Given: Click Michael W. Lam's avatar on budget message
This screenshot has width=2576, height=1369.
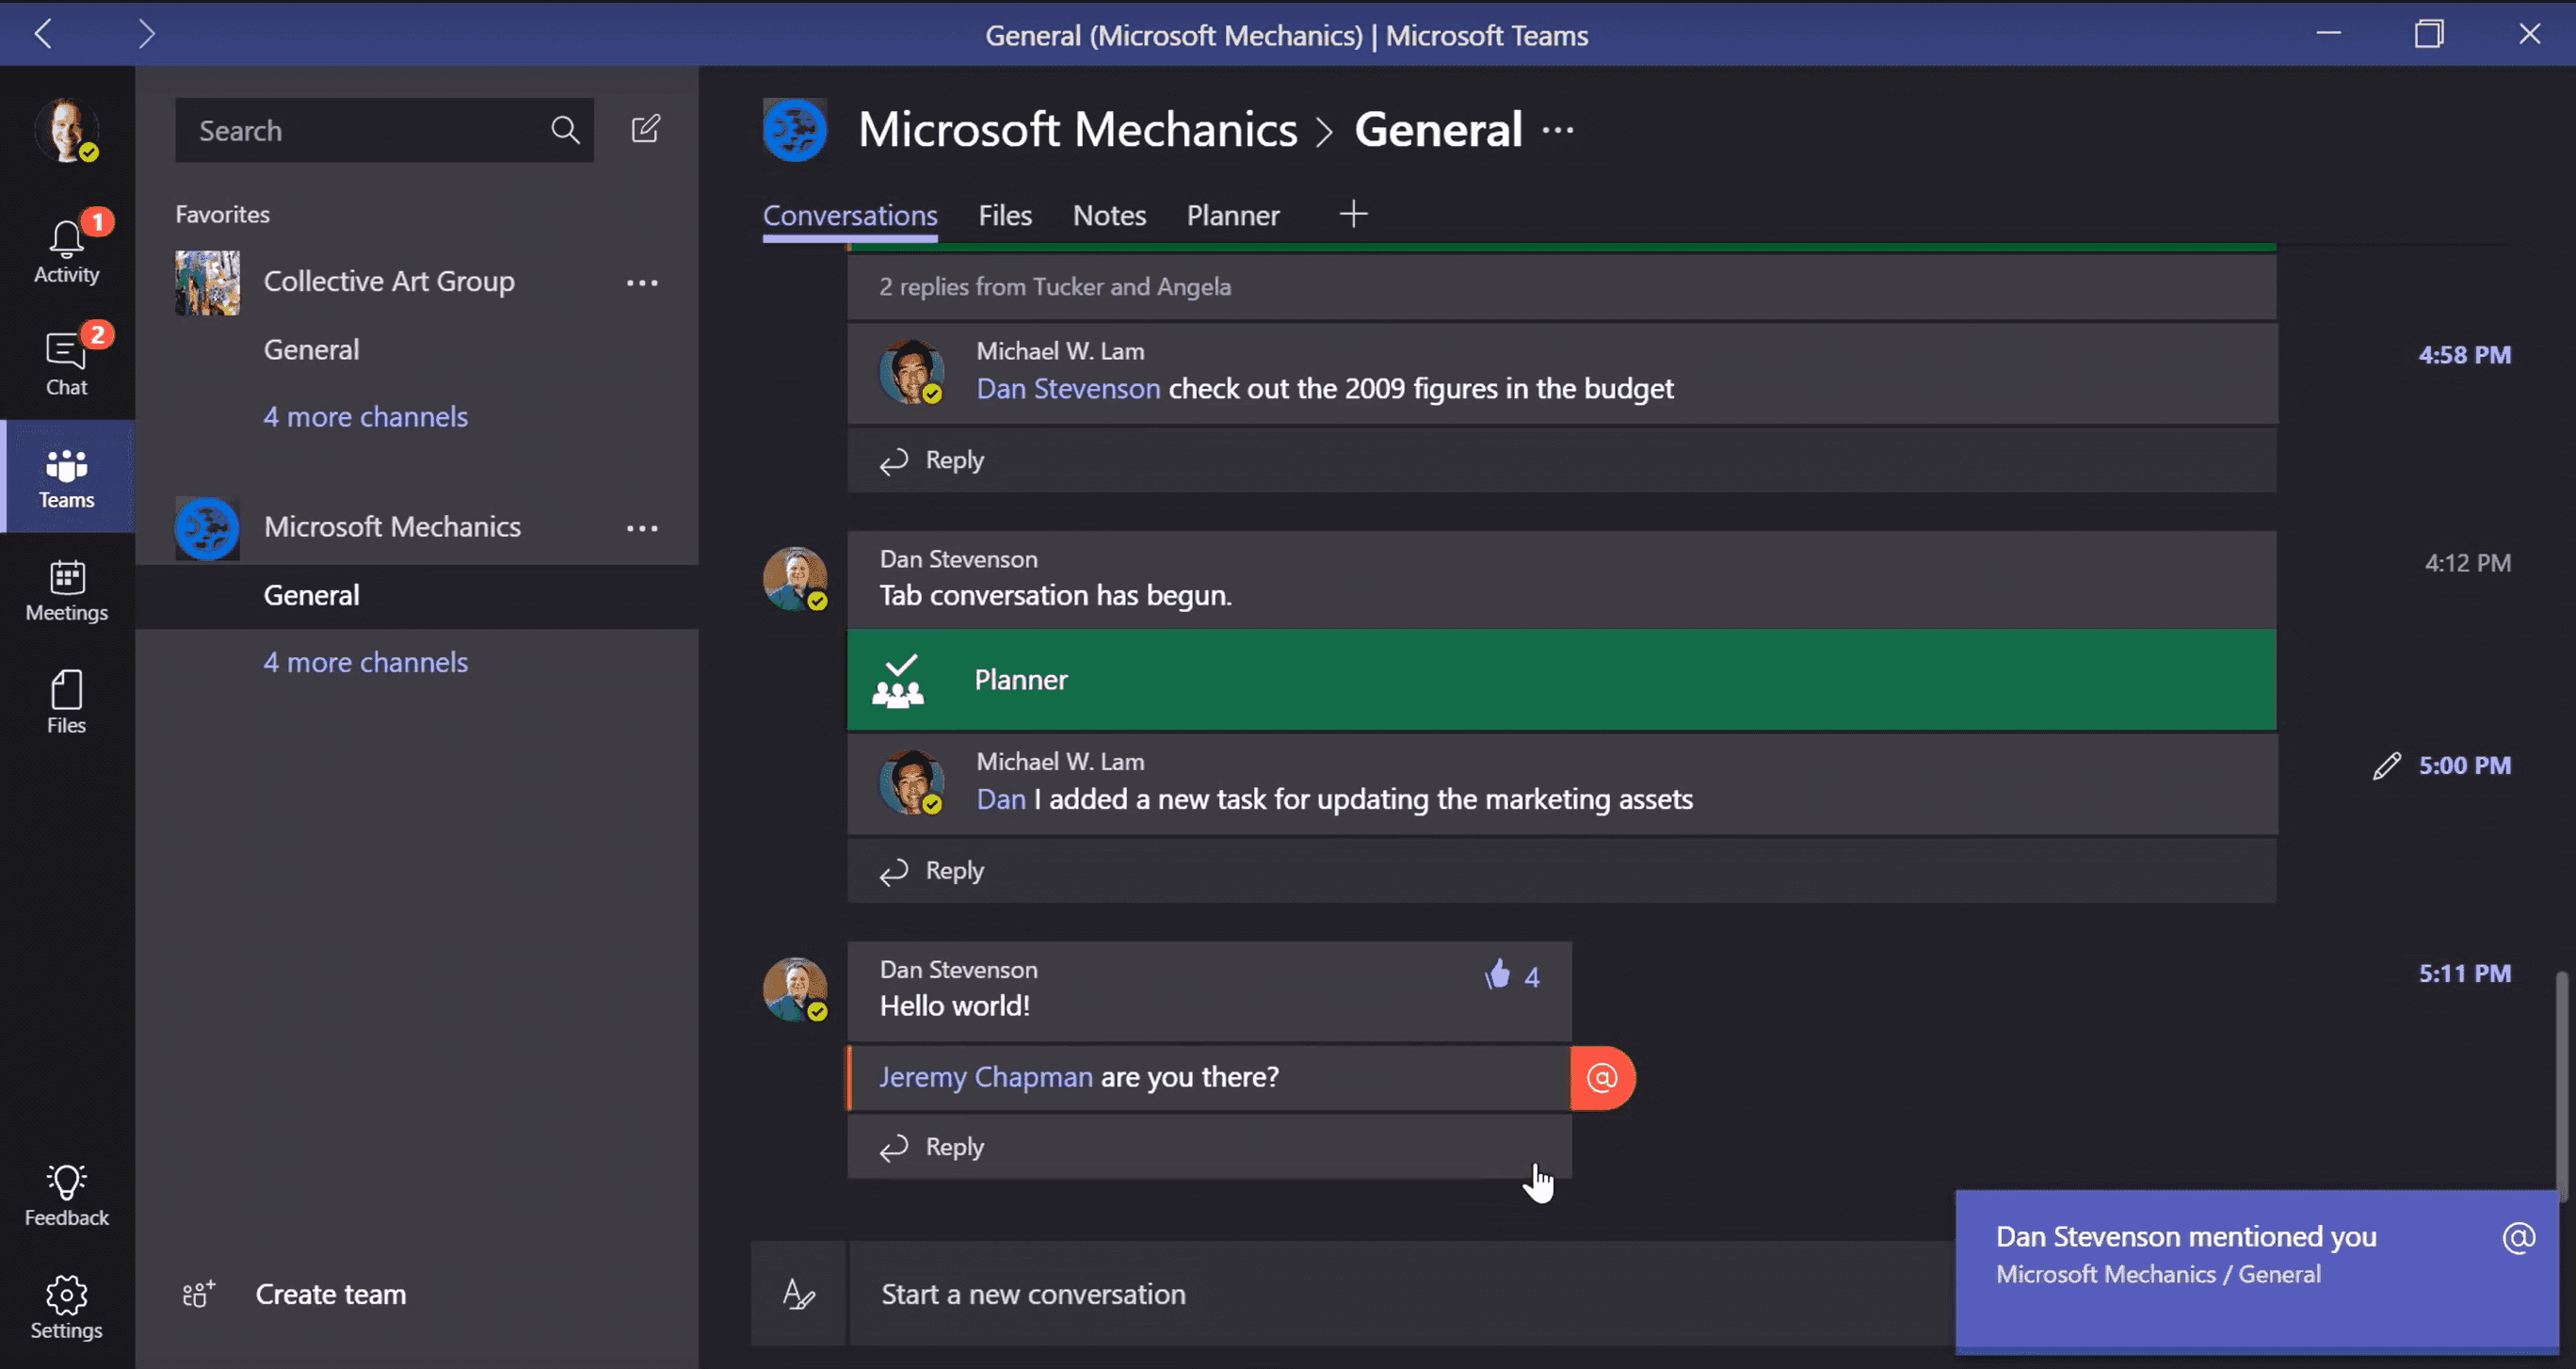Looking at the screenshot, I should (911, 372).
